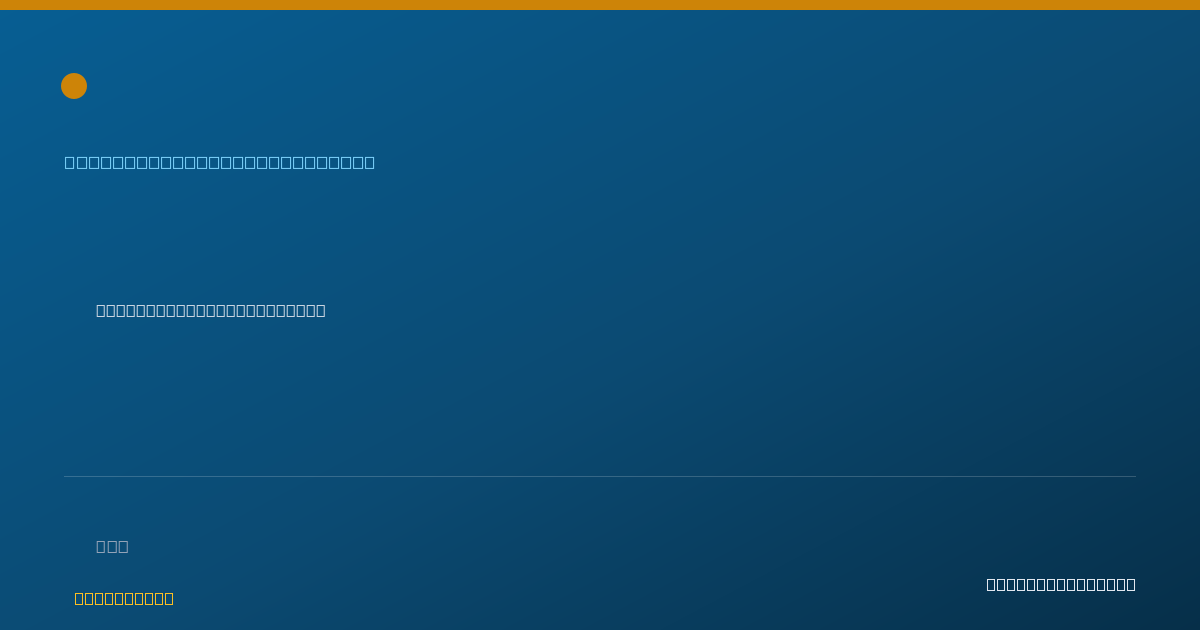Image resolution: width=1200 pixels, height=630 pixels.
Task: Click the white body text line
Action: tap(211, 310)
